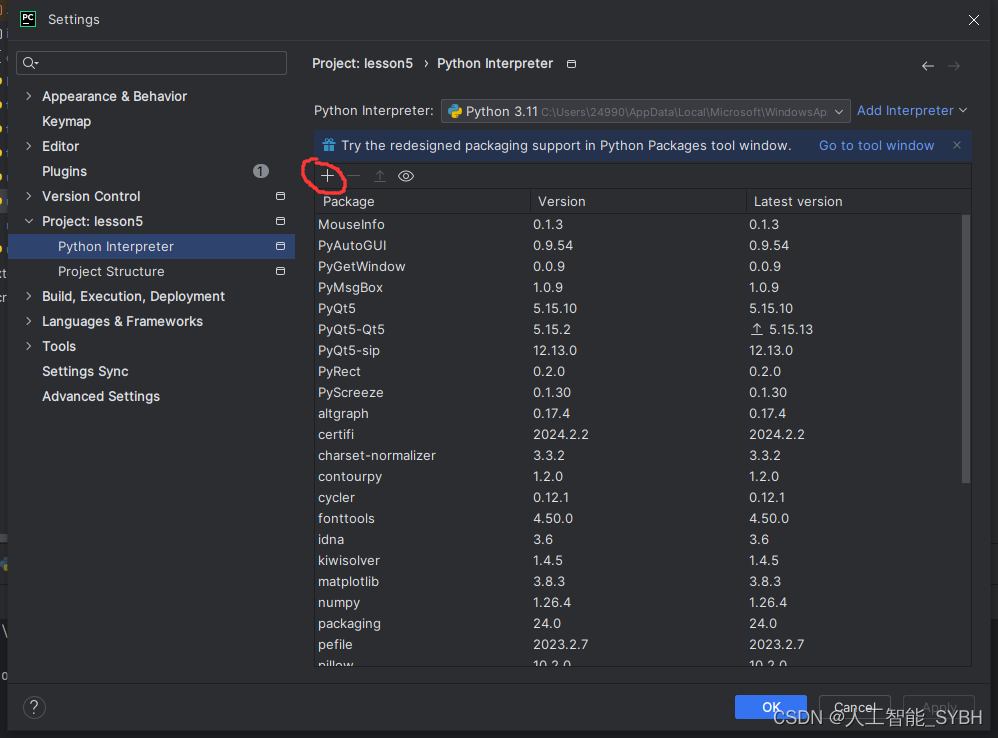
Task: Dismiss the redesigned packaging support banner
Action: (957, 145)
